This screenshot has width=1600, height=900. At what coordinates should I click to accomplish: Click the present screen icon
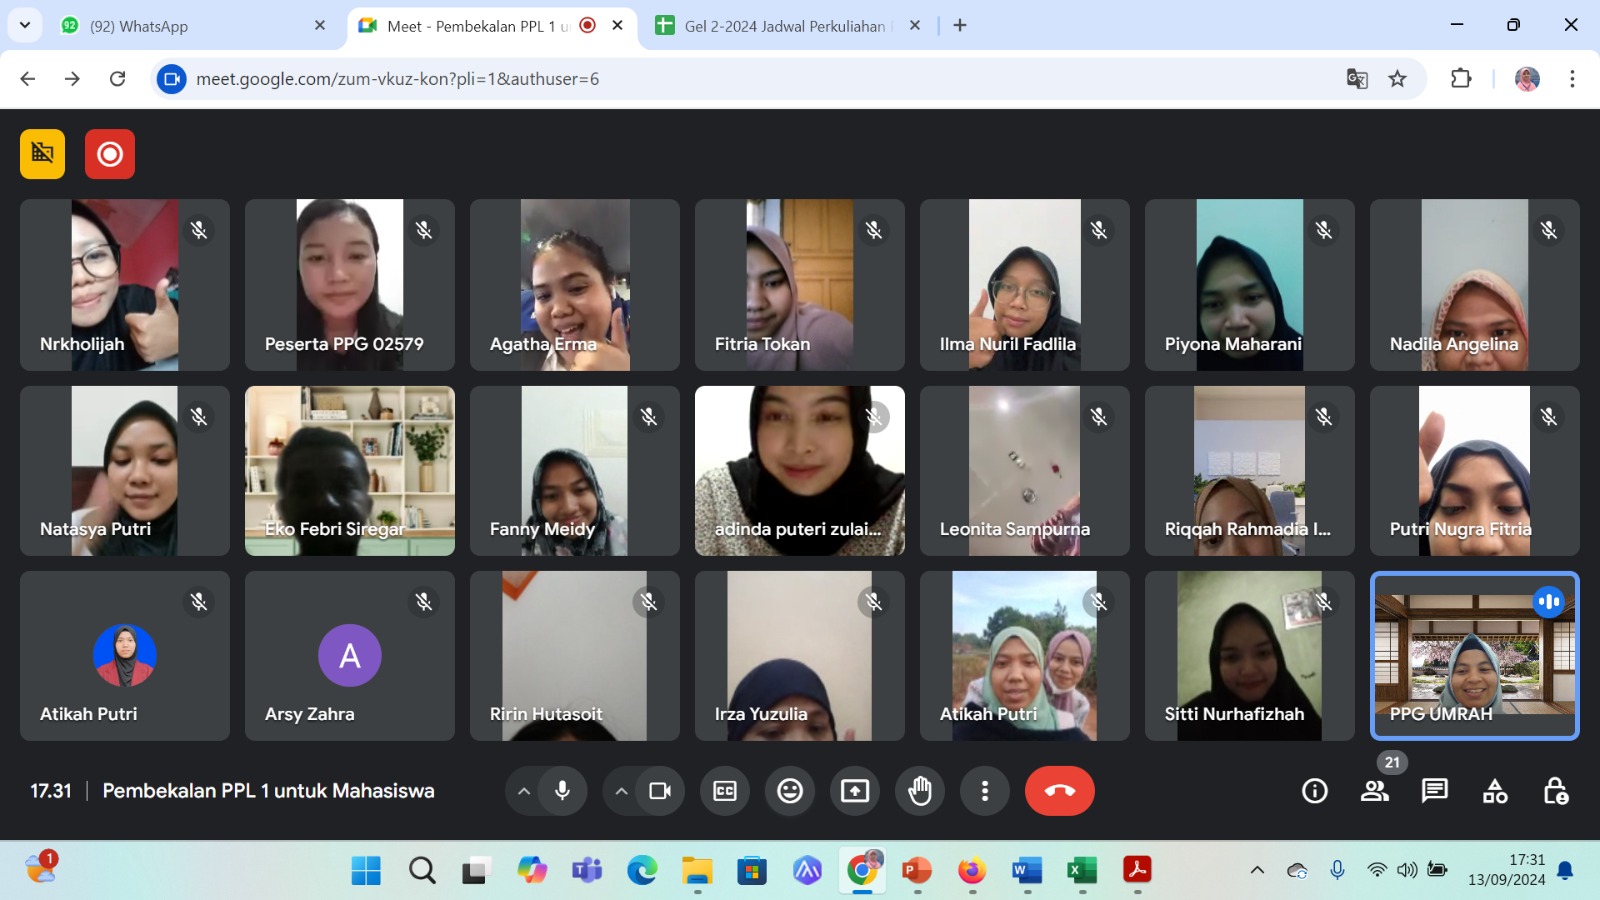pyautogui.click(x=855, y=791)
